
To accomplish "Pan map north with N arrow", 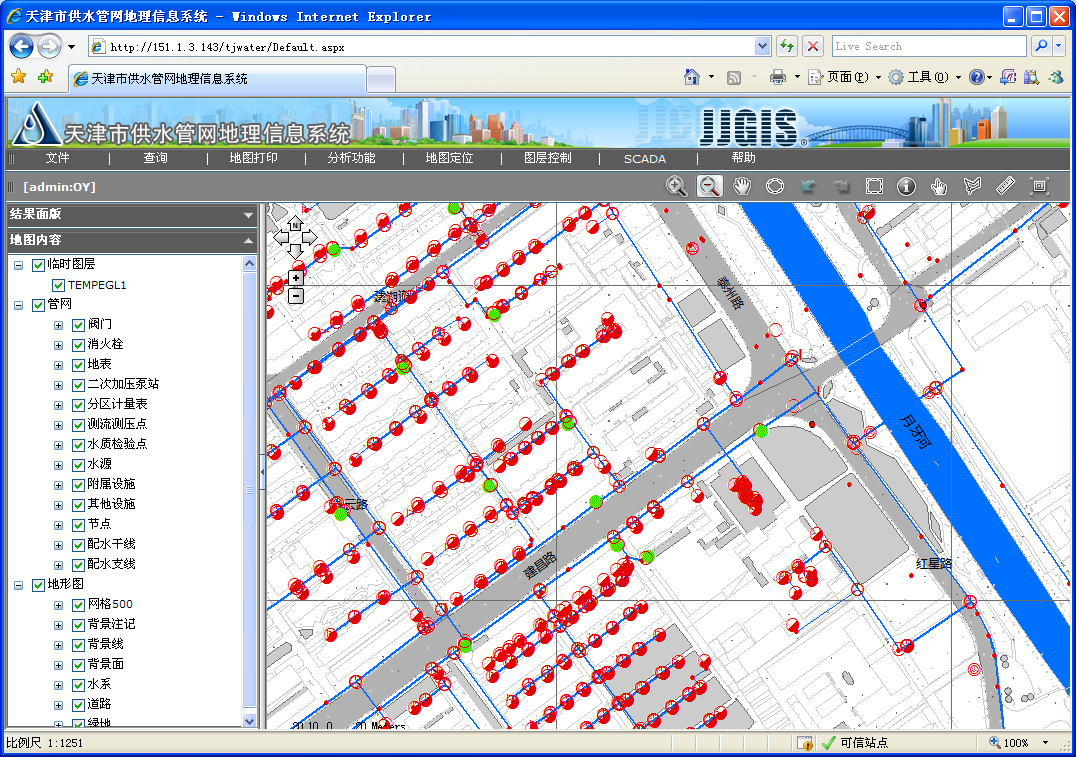I will coord(295,224).
